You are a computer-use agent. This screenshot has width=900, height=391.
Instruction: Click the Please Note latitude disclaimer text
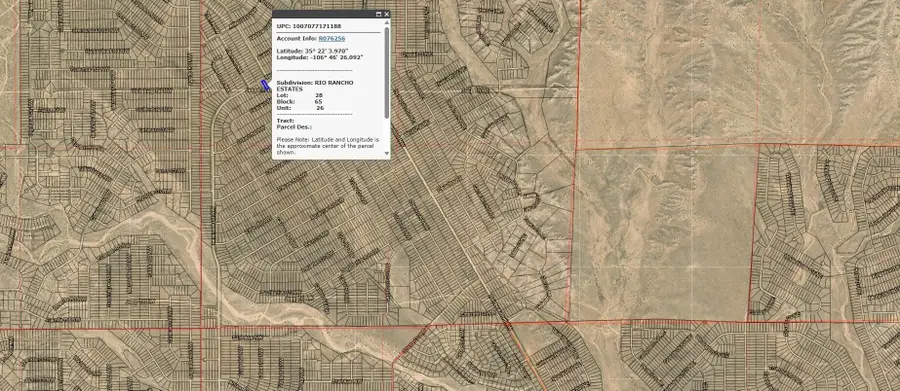click(x=328, y=146)
